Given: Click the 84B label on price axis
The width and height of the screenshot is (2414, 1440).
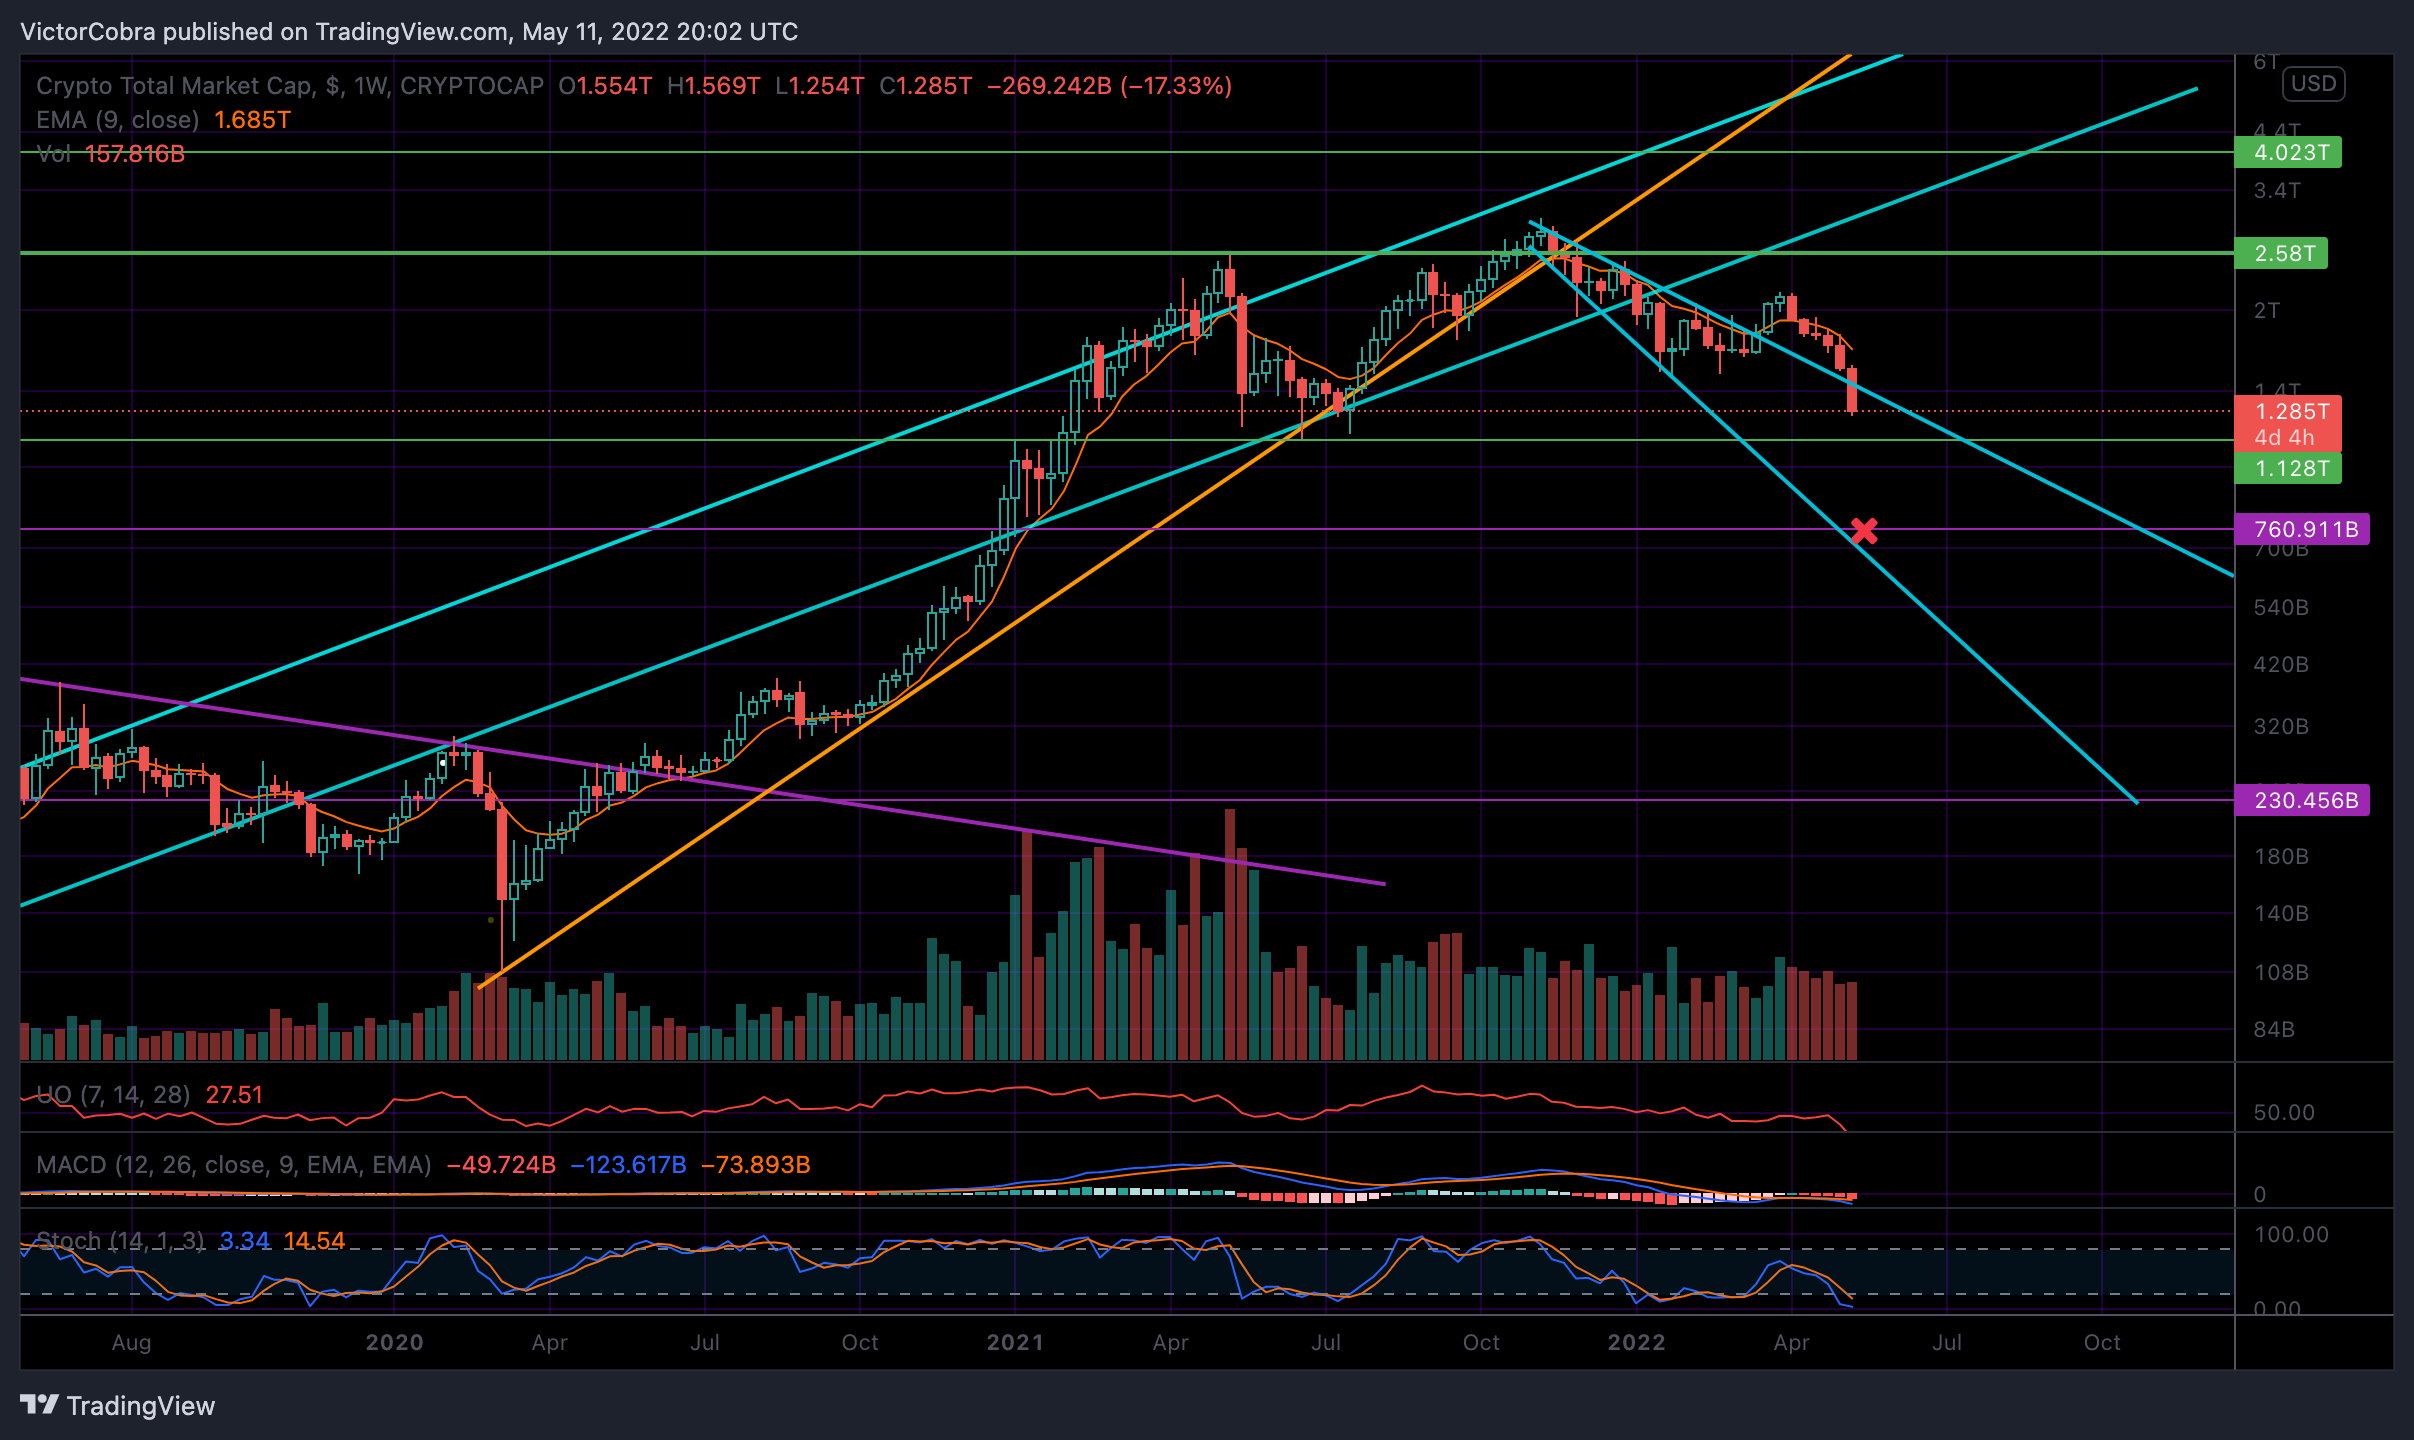Looking at the screenshot, I should pos(2274,1030).
